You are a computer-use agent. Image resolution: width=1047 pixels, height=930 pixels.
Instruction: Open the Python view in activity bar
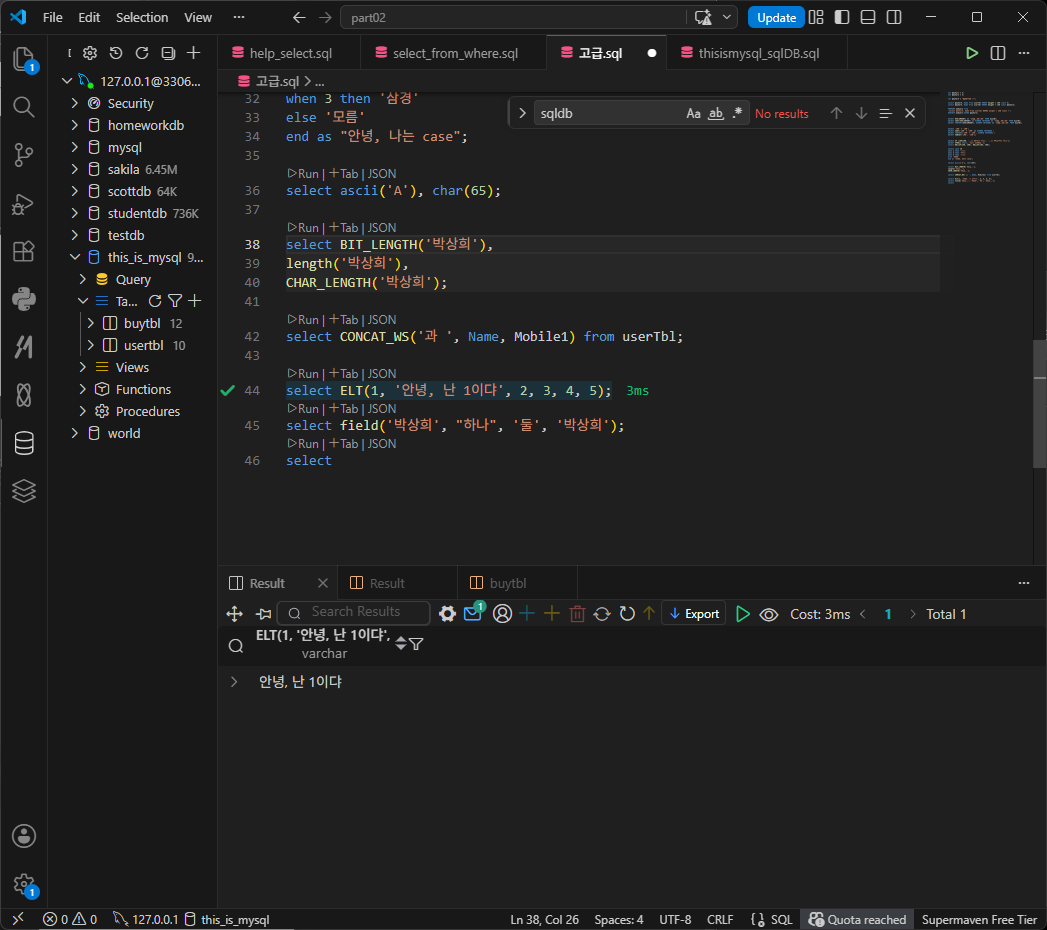point(24,299)
